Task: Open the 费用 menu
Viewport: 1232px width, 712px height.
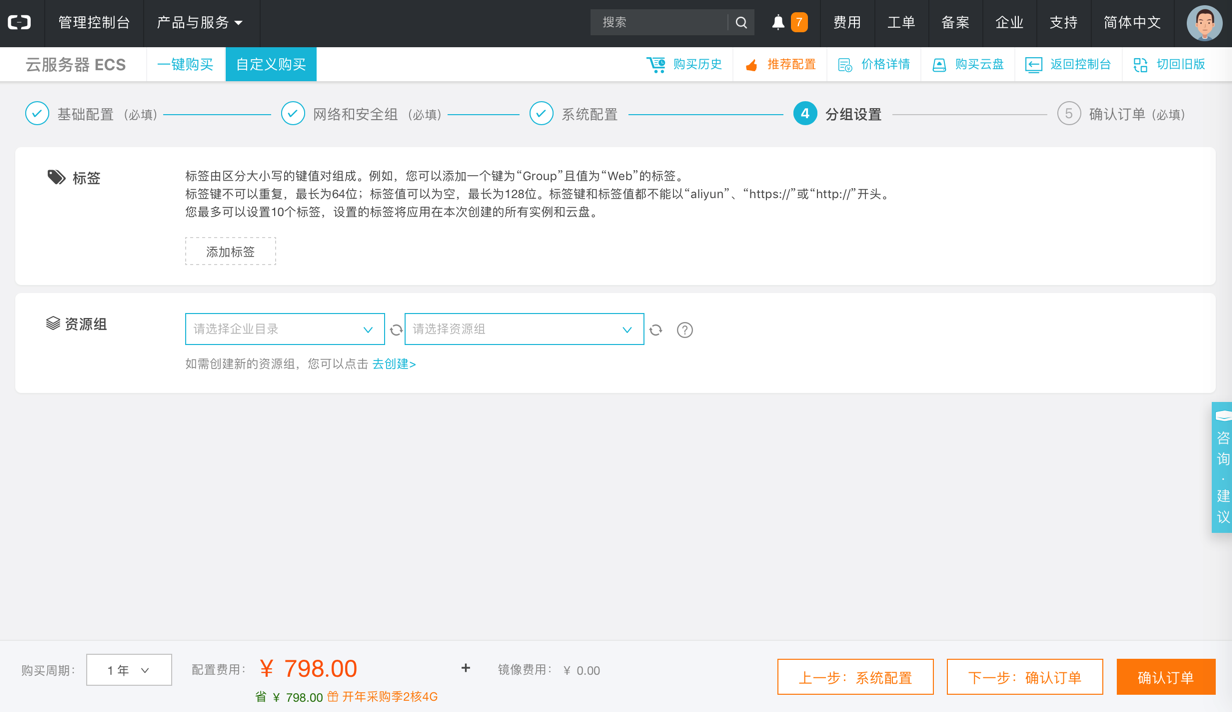Action: [847, 22]
